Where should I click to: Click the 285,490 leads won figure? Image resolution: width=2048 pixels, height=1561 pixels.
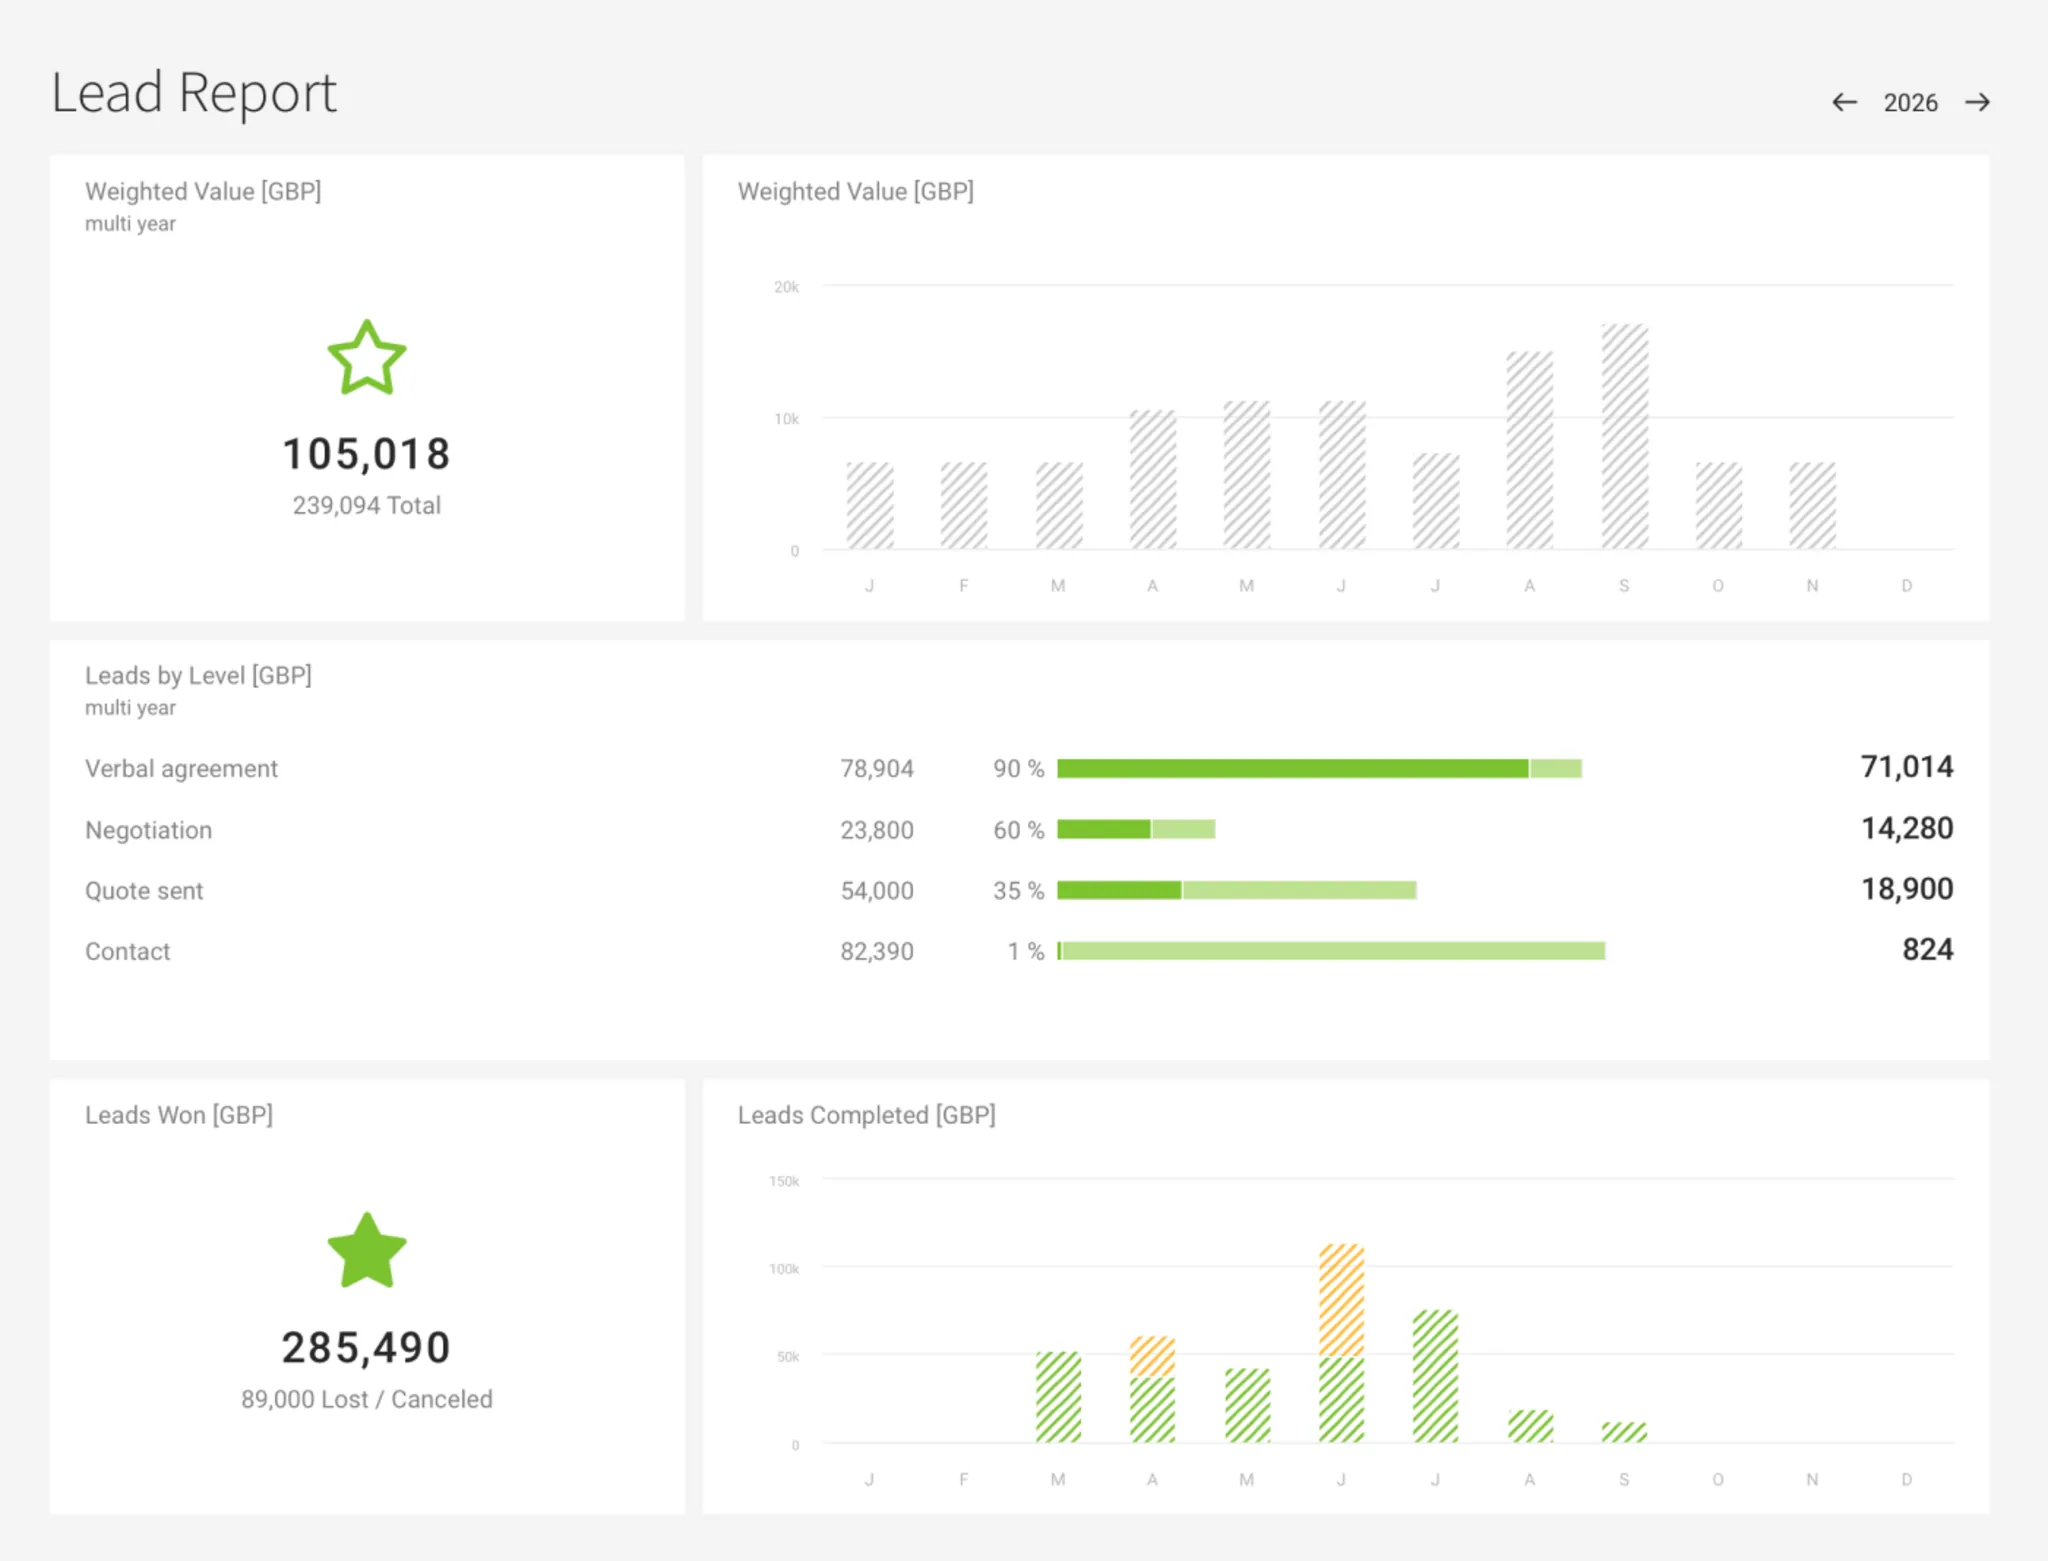367,1348
